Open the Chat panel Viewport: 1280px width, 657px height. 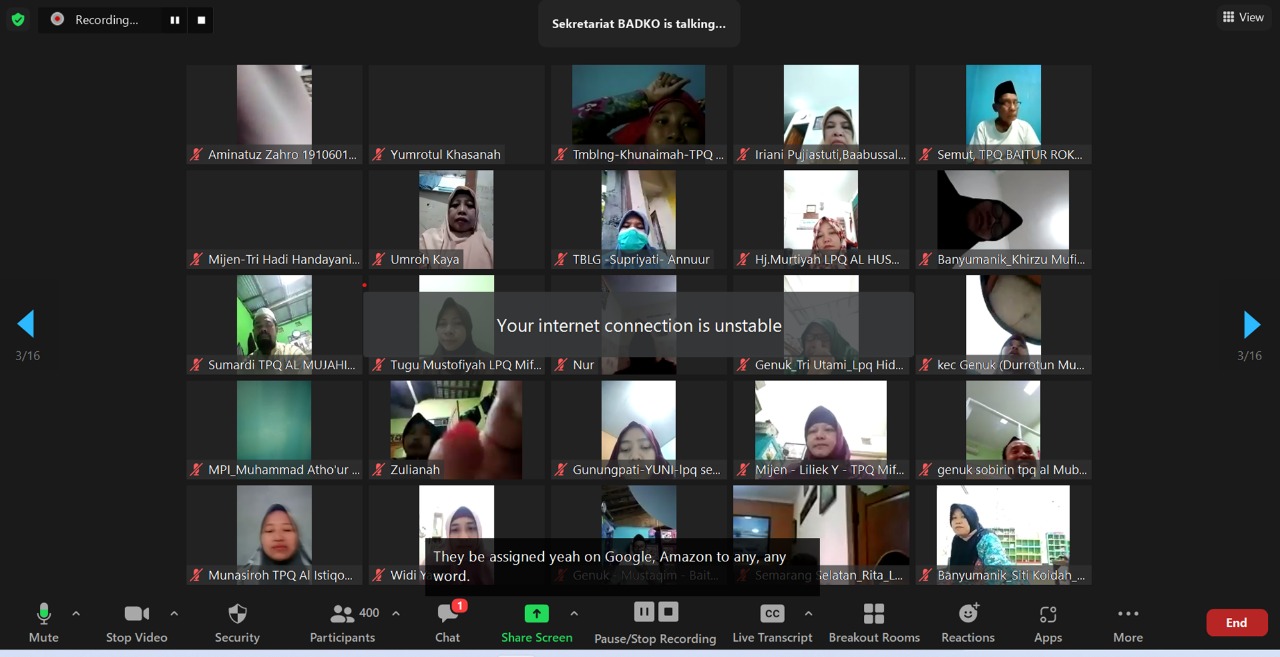click(448, 623)
